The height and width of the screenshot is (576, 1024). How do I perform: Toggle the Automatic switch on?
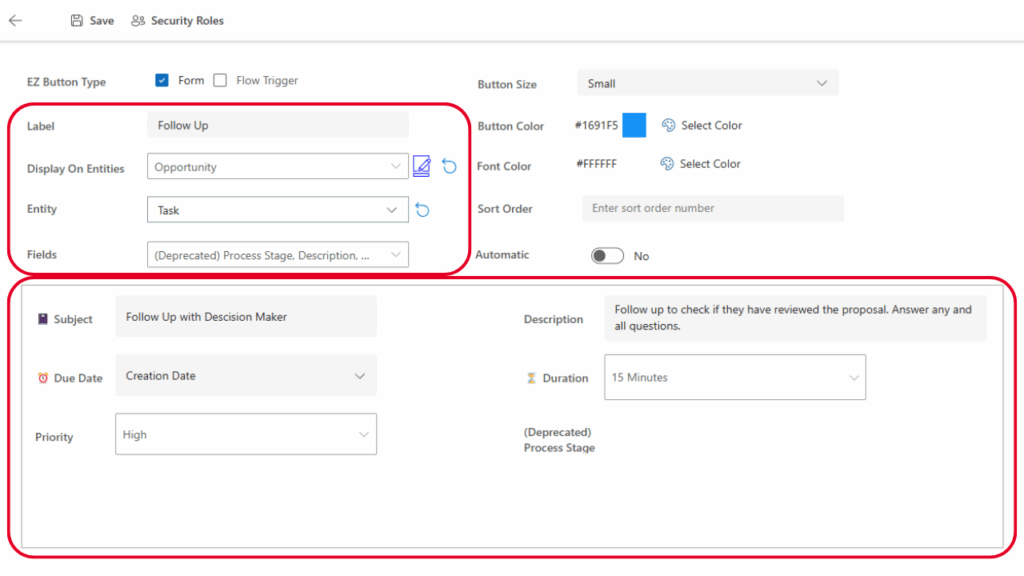coord(607,256)
